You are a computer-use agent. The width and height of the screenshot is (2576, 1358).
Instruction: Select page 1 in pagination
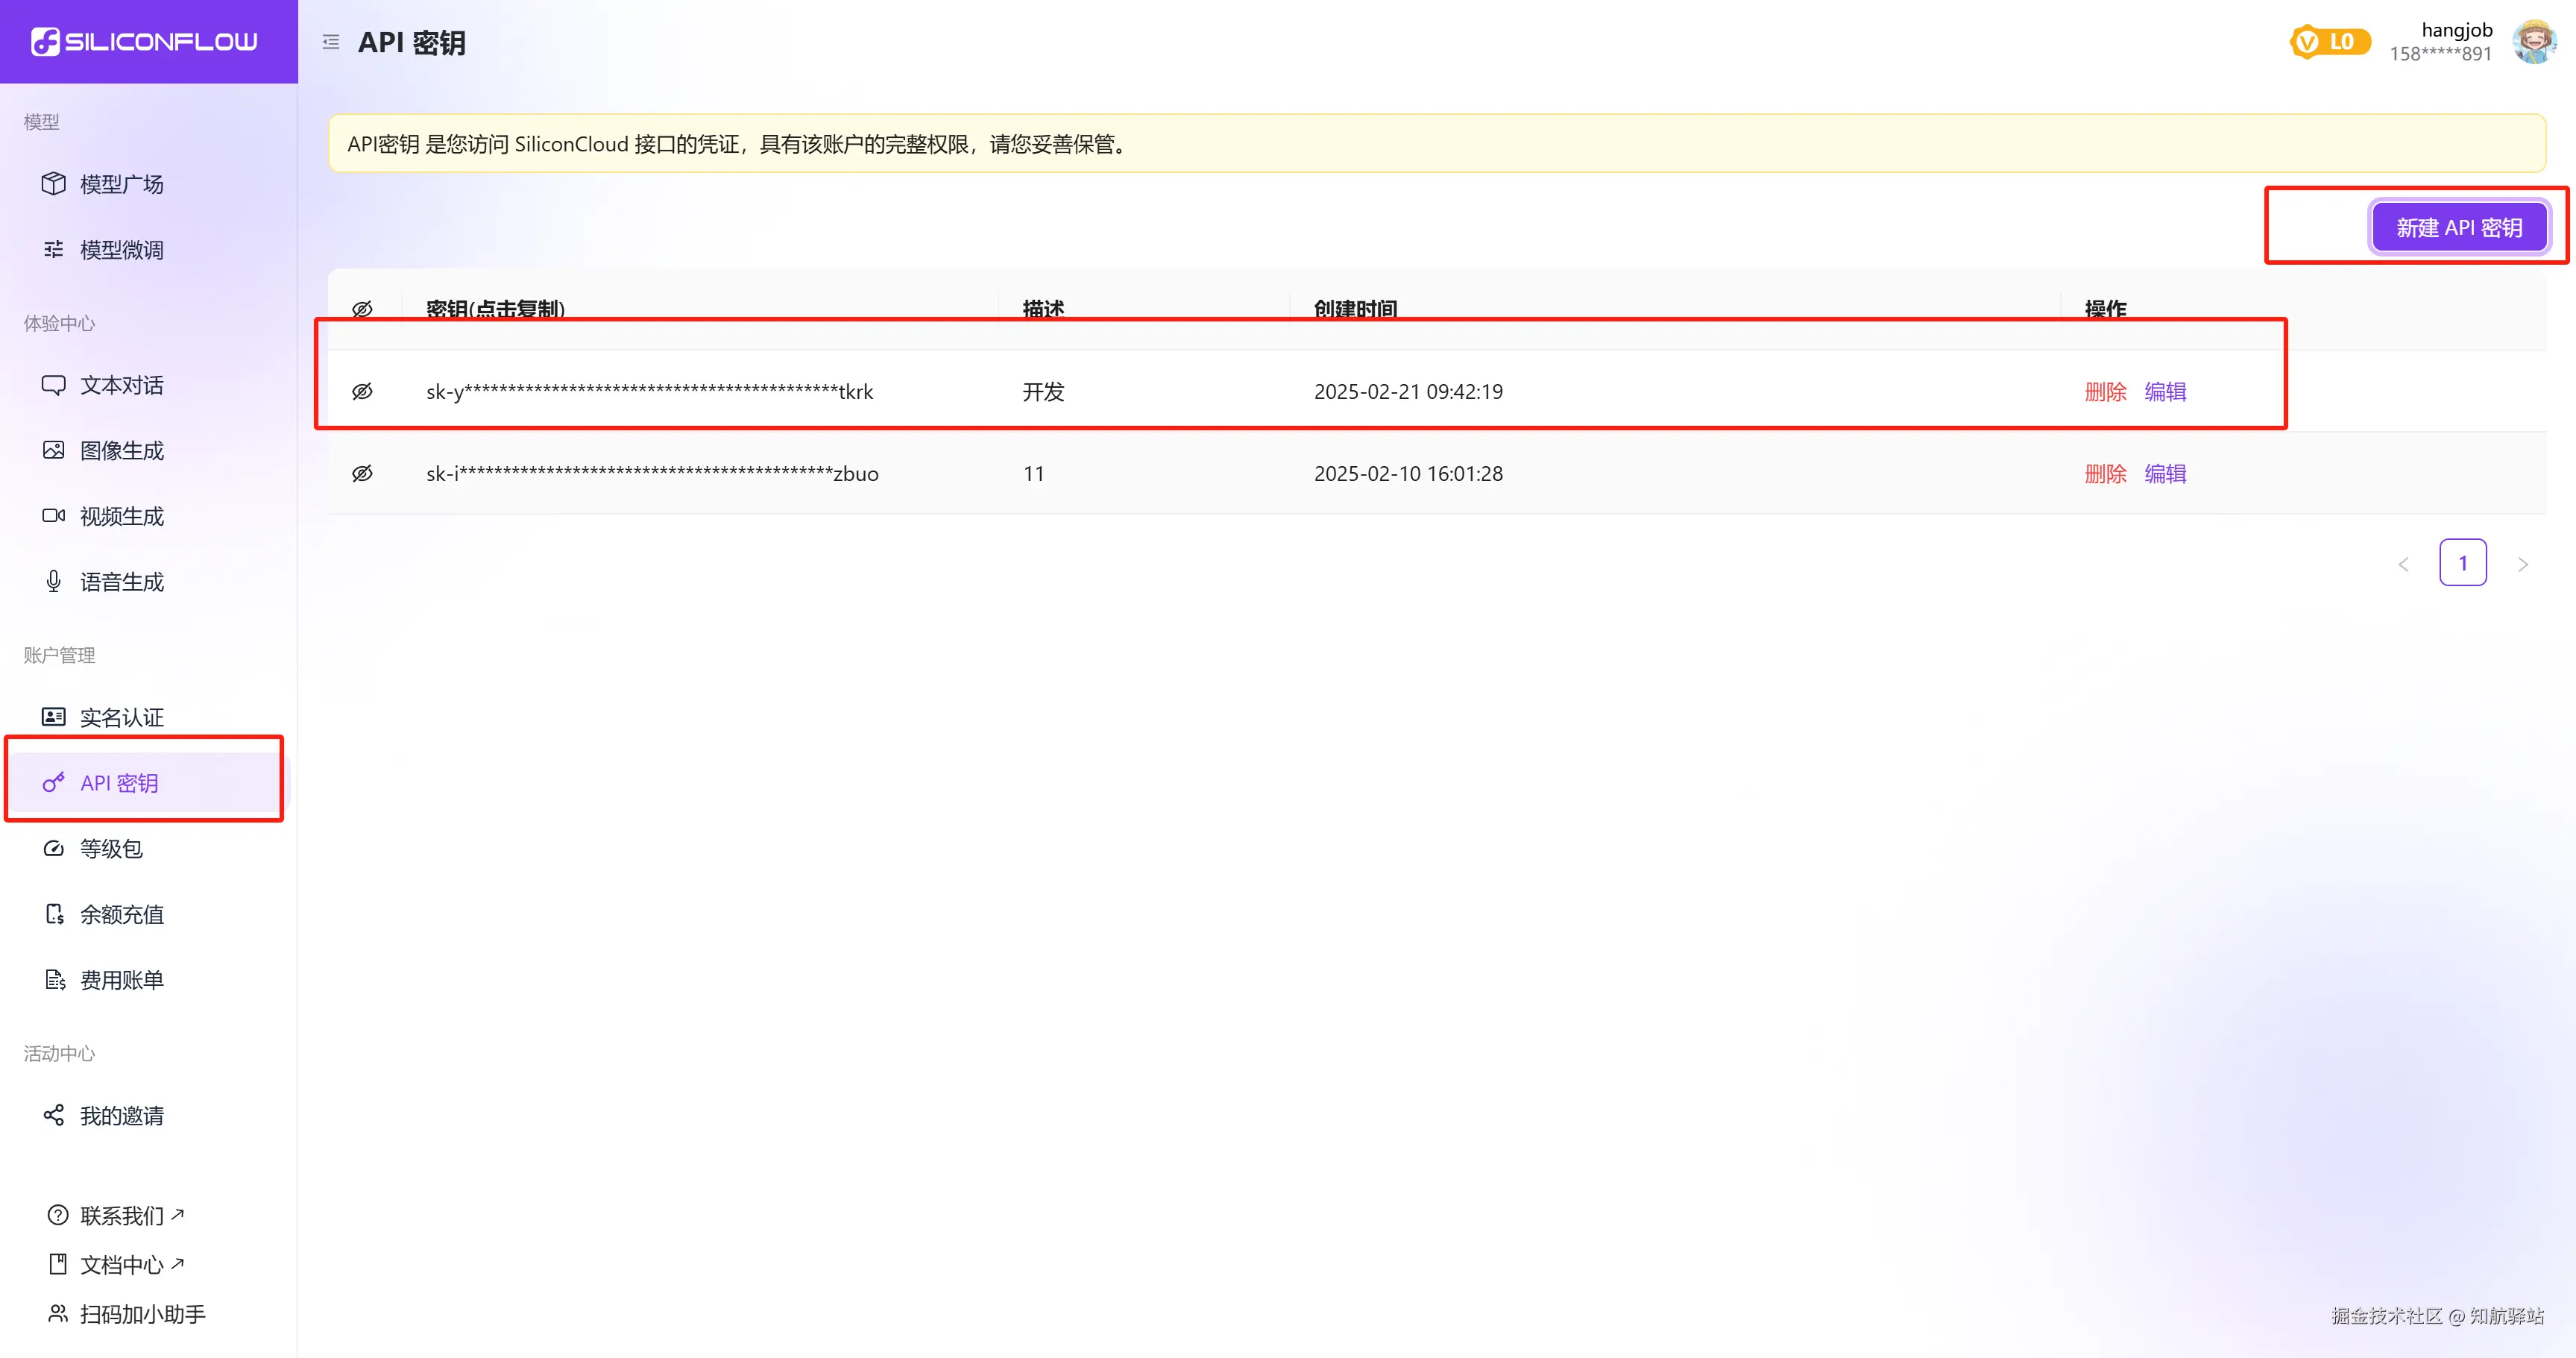[x=2462, y=563]
